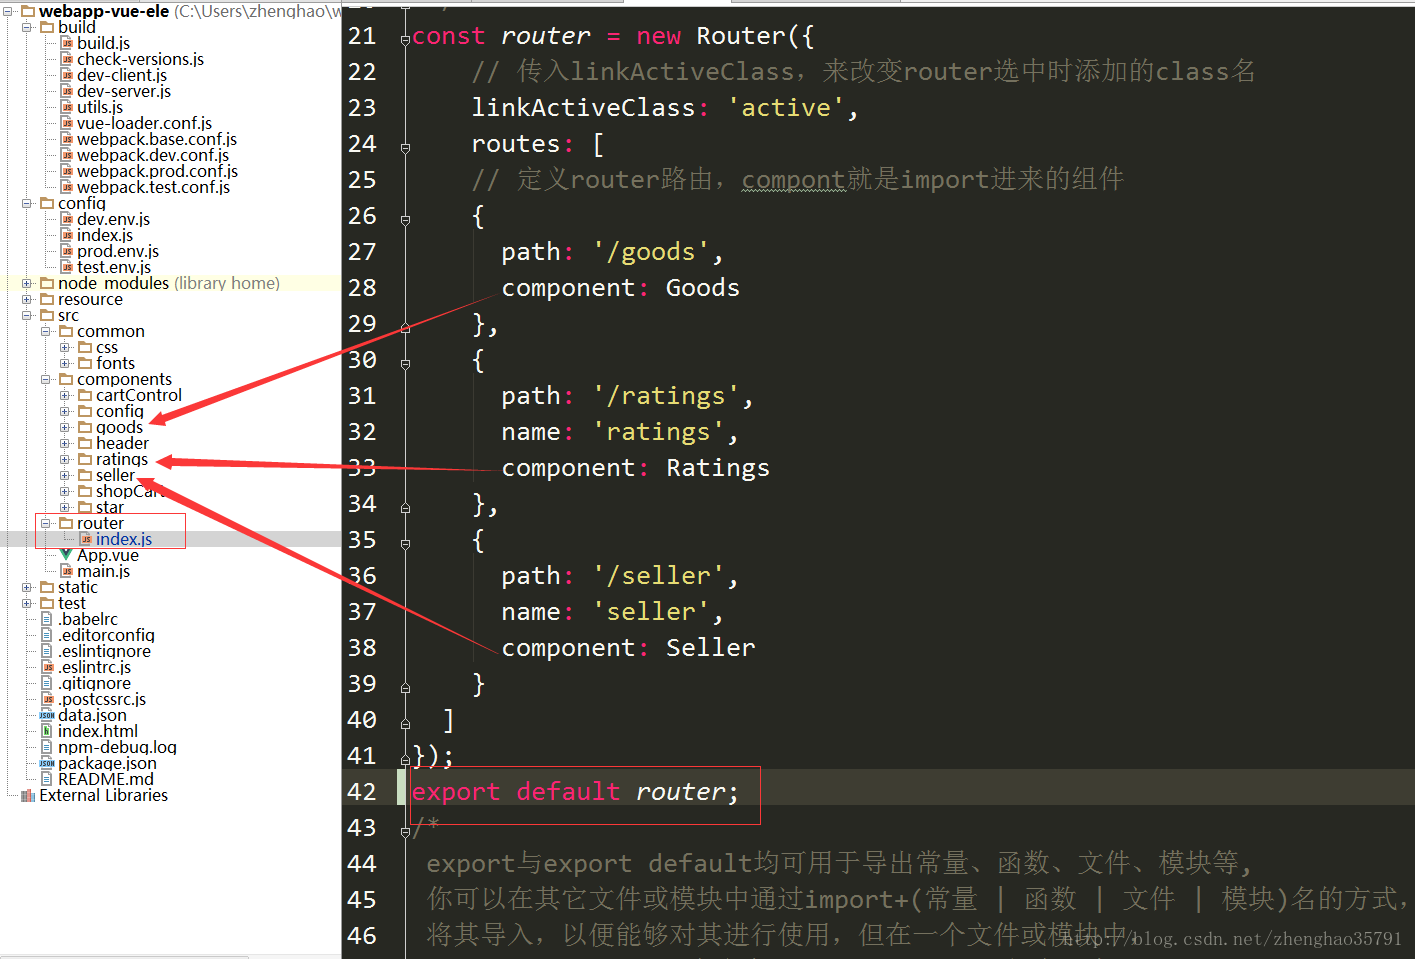Expand the star folder
1415x959 pixels.
point(65,507)
